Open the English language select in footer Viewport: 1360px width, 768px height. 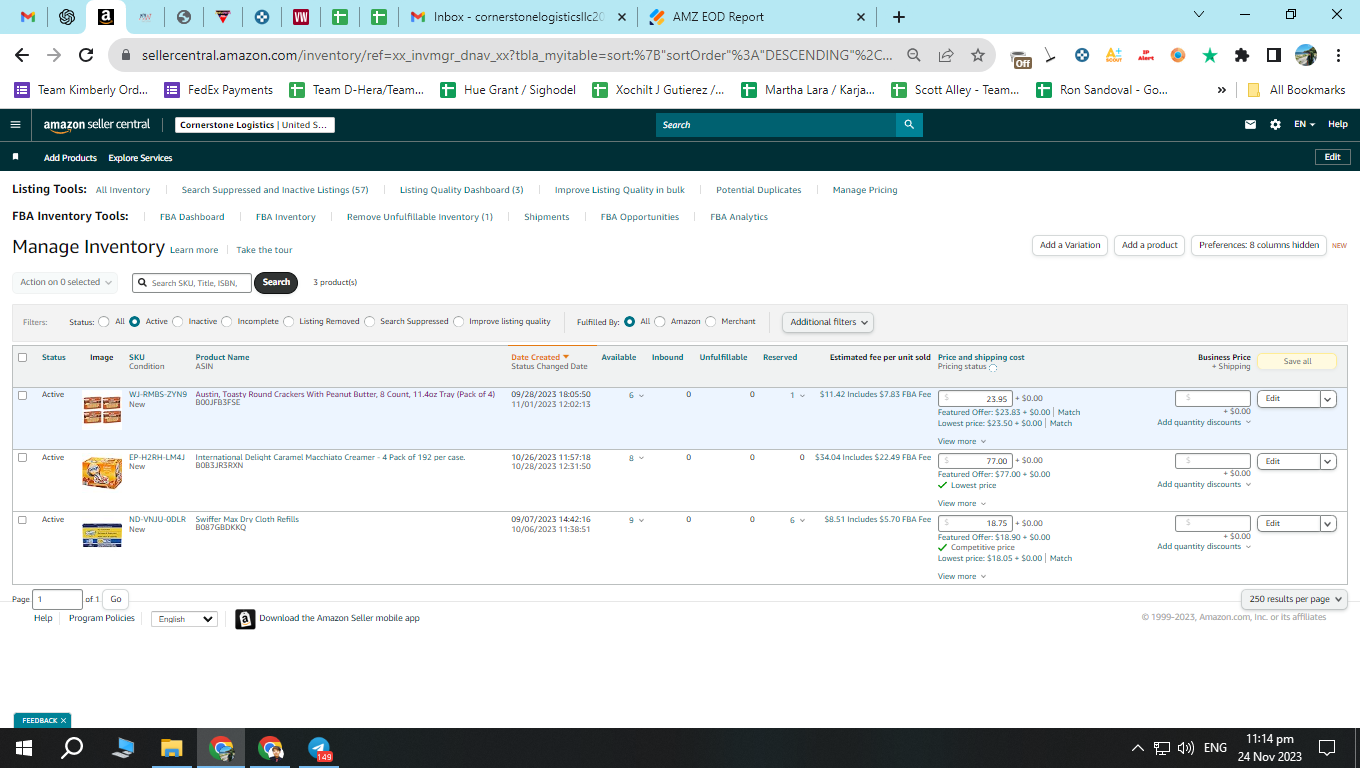coord(184,619)
